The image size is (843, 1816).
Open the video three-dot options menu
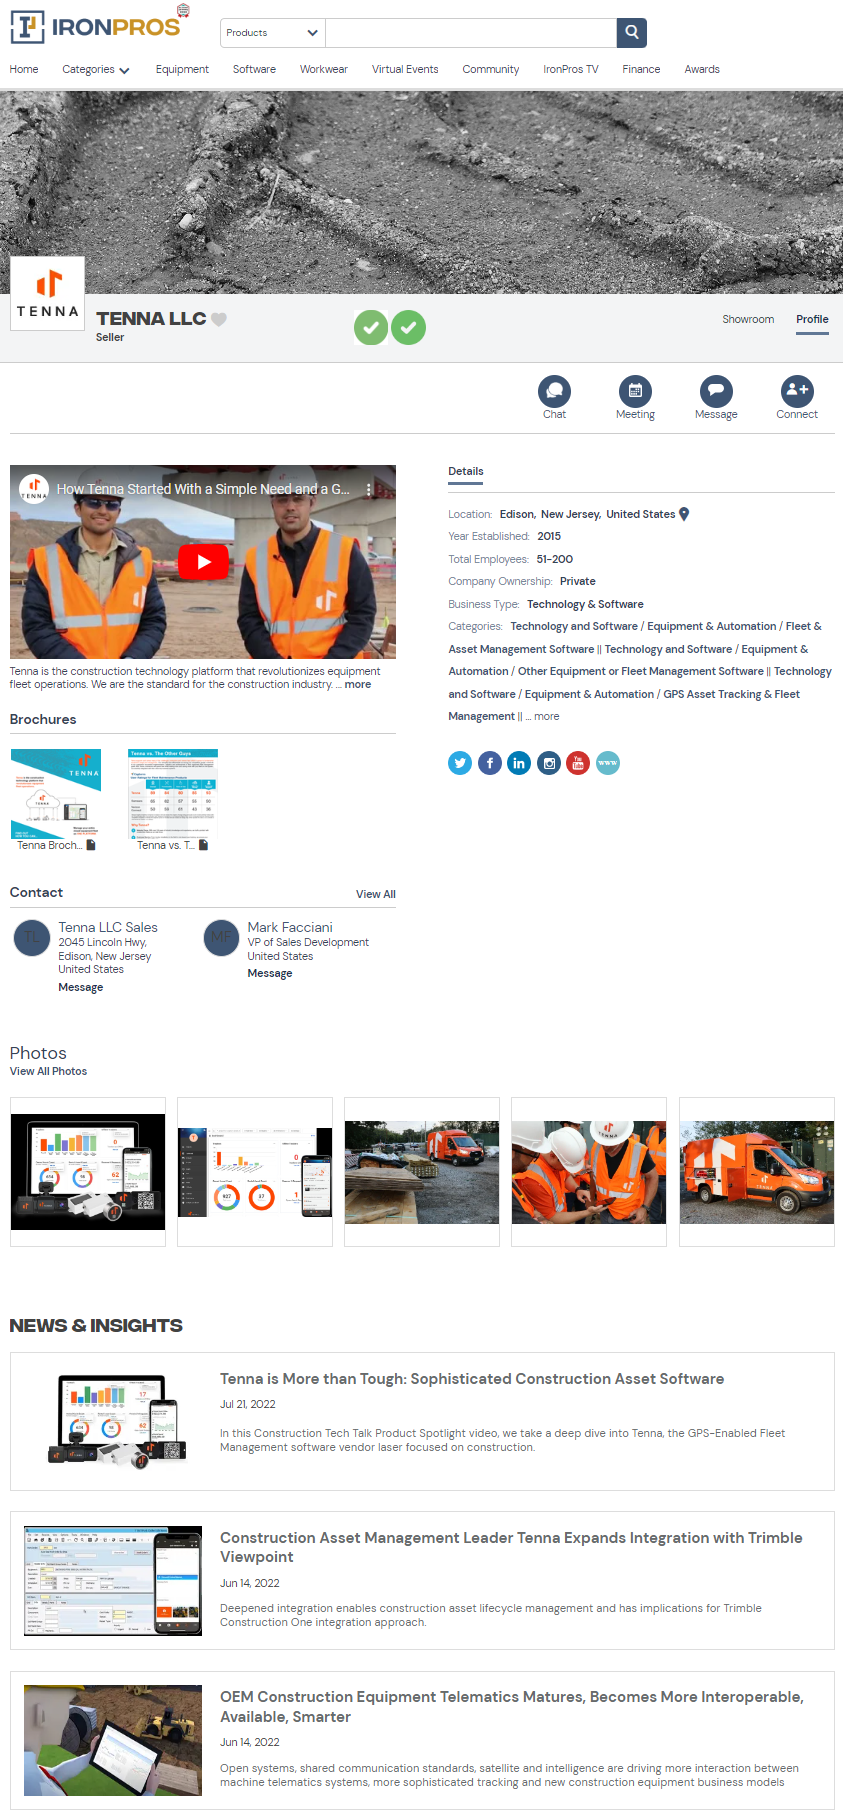tap(369, 490)
